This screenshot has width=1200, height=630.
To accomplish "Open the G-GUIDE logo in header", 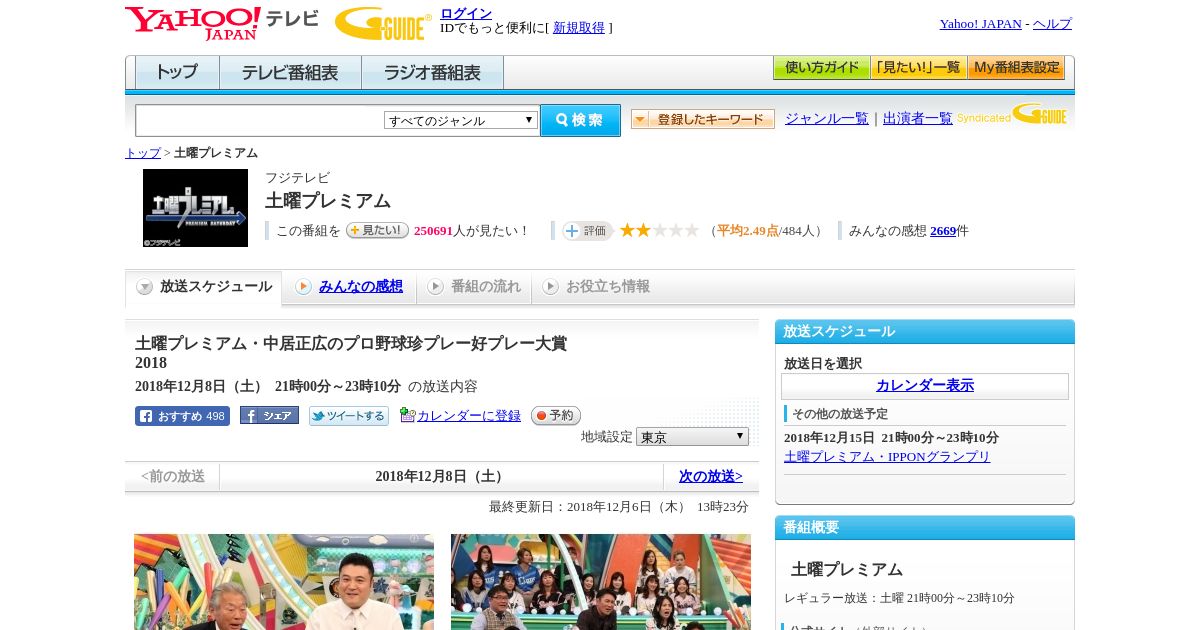I will (383, 24).
